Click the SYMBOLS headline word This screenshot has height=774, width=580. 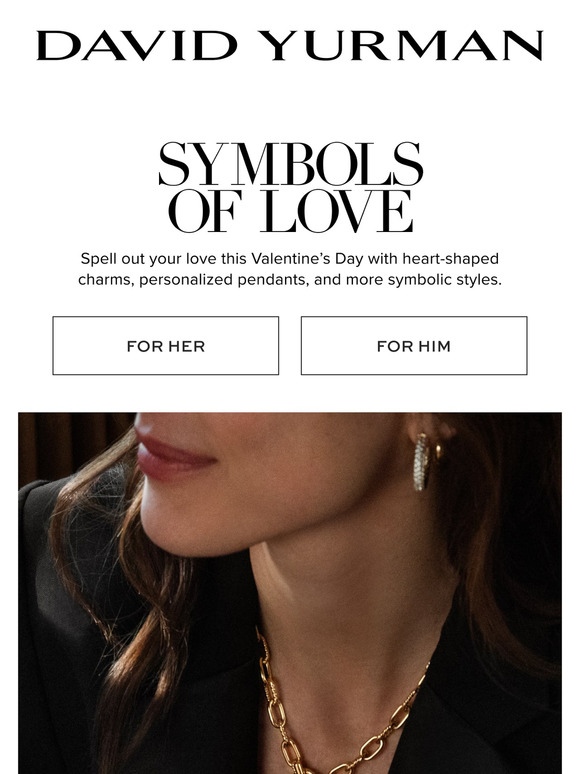point(290,164)
